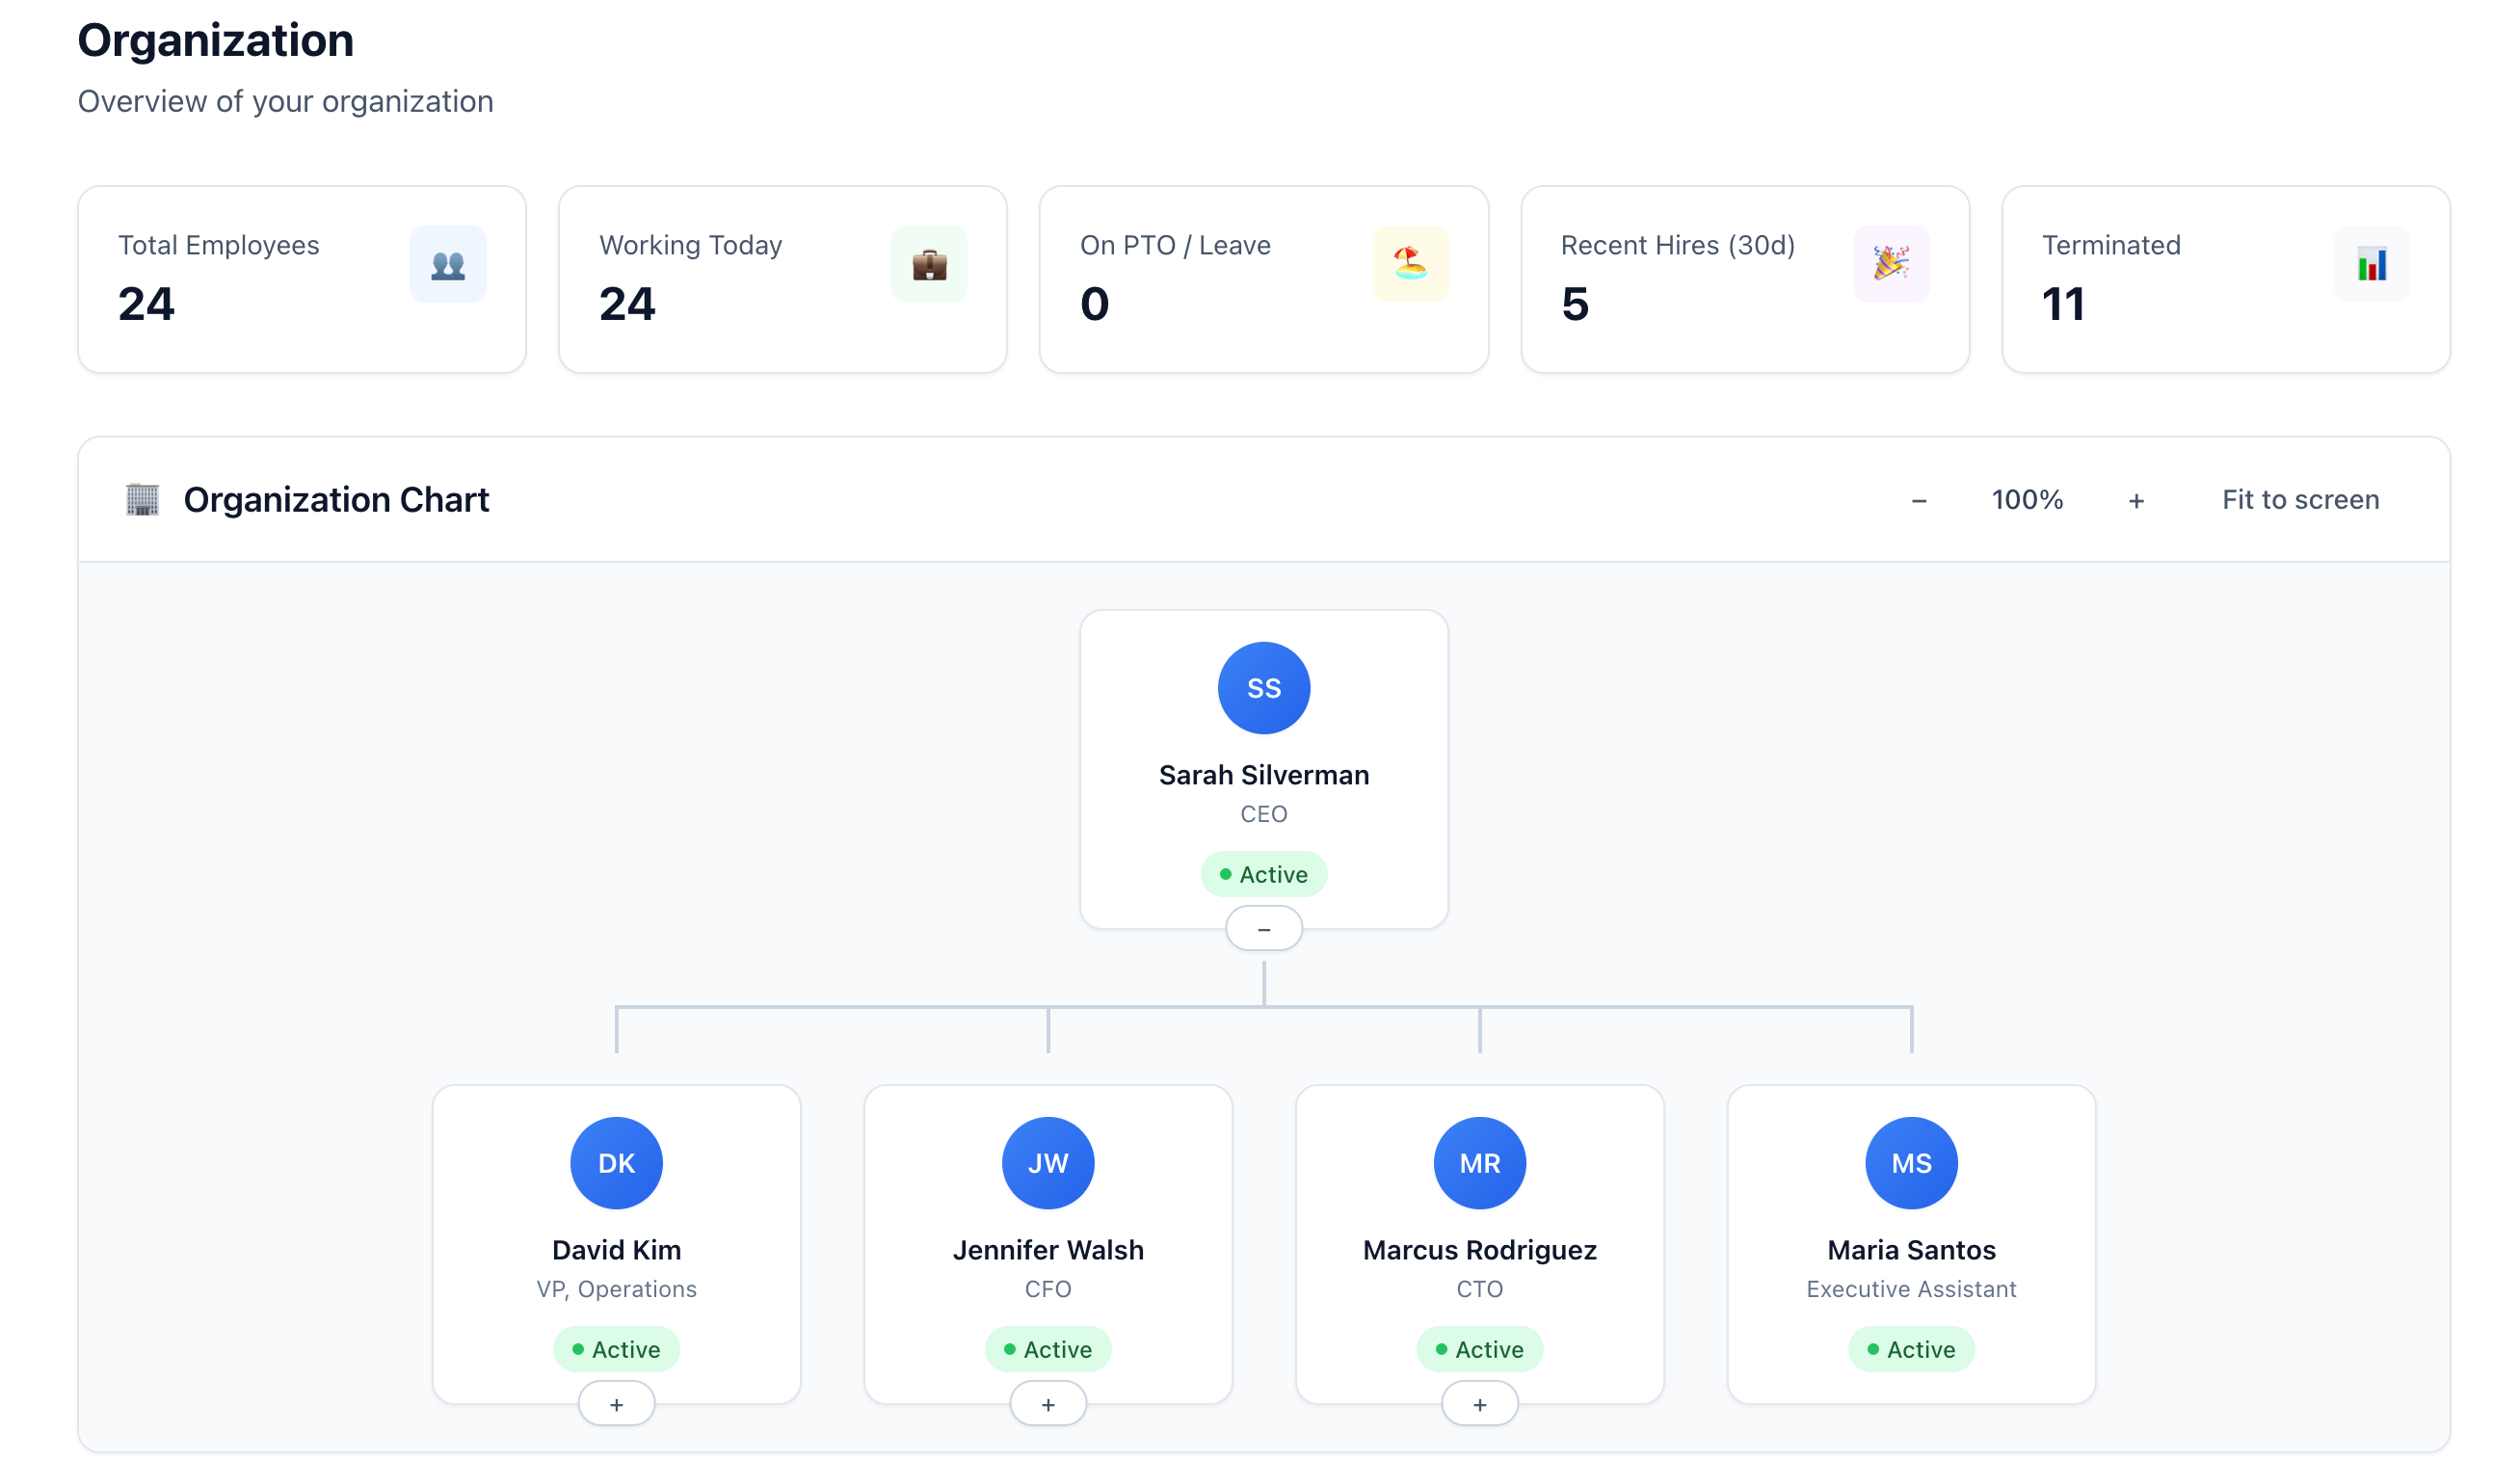
Task: Click Sarah Silverman's SS avatar
Action: [1263, 688]
